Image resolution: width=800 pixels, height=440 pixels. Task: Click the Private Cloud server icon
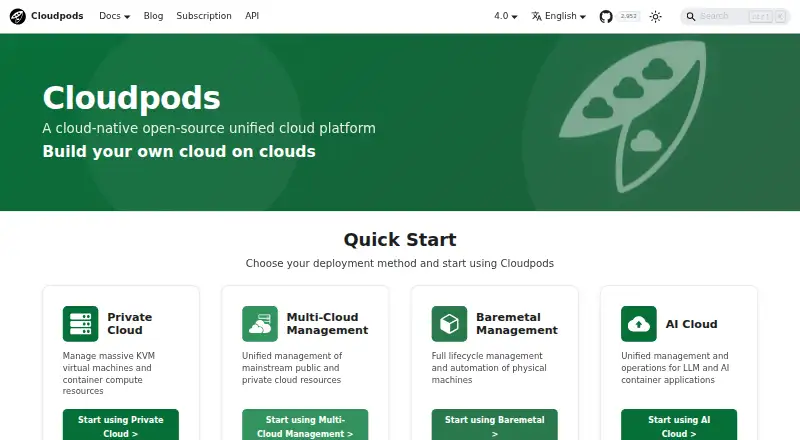(81, 324)
